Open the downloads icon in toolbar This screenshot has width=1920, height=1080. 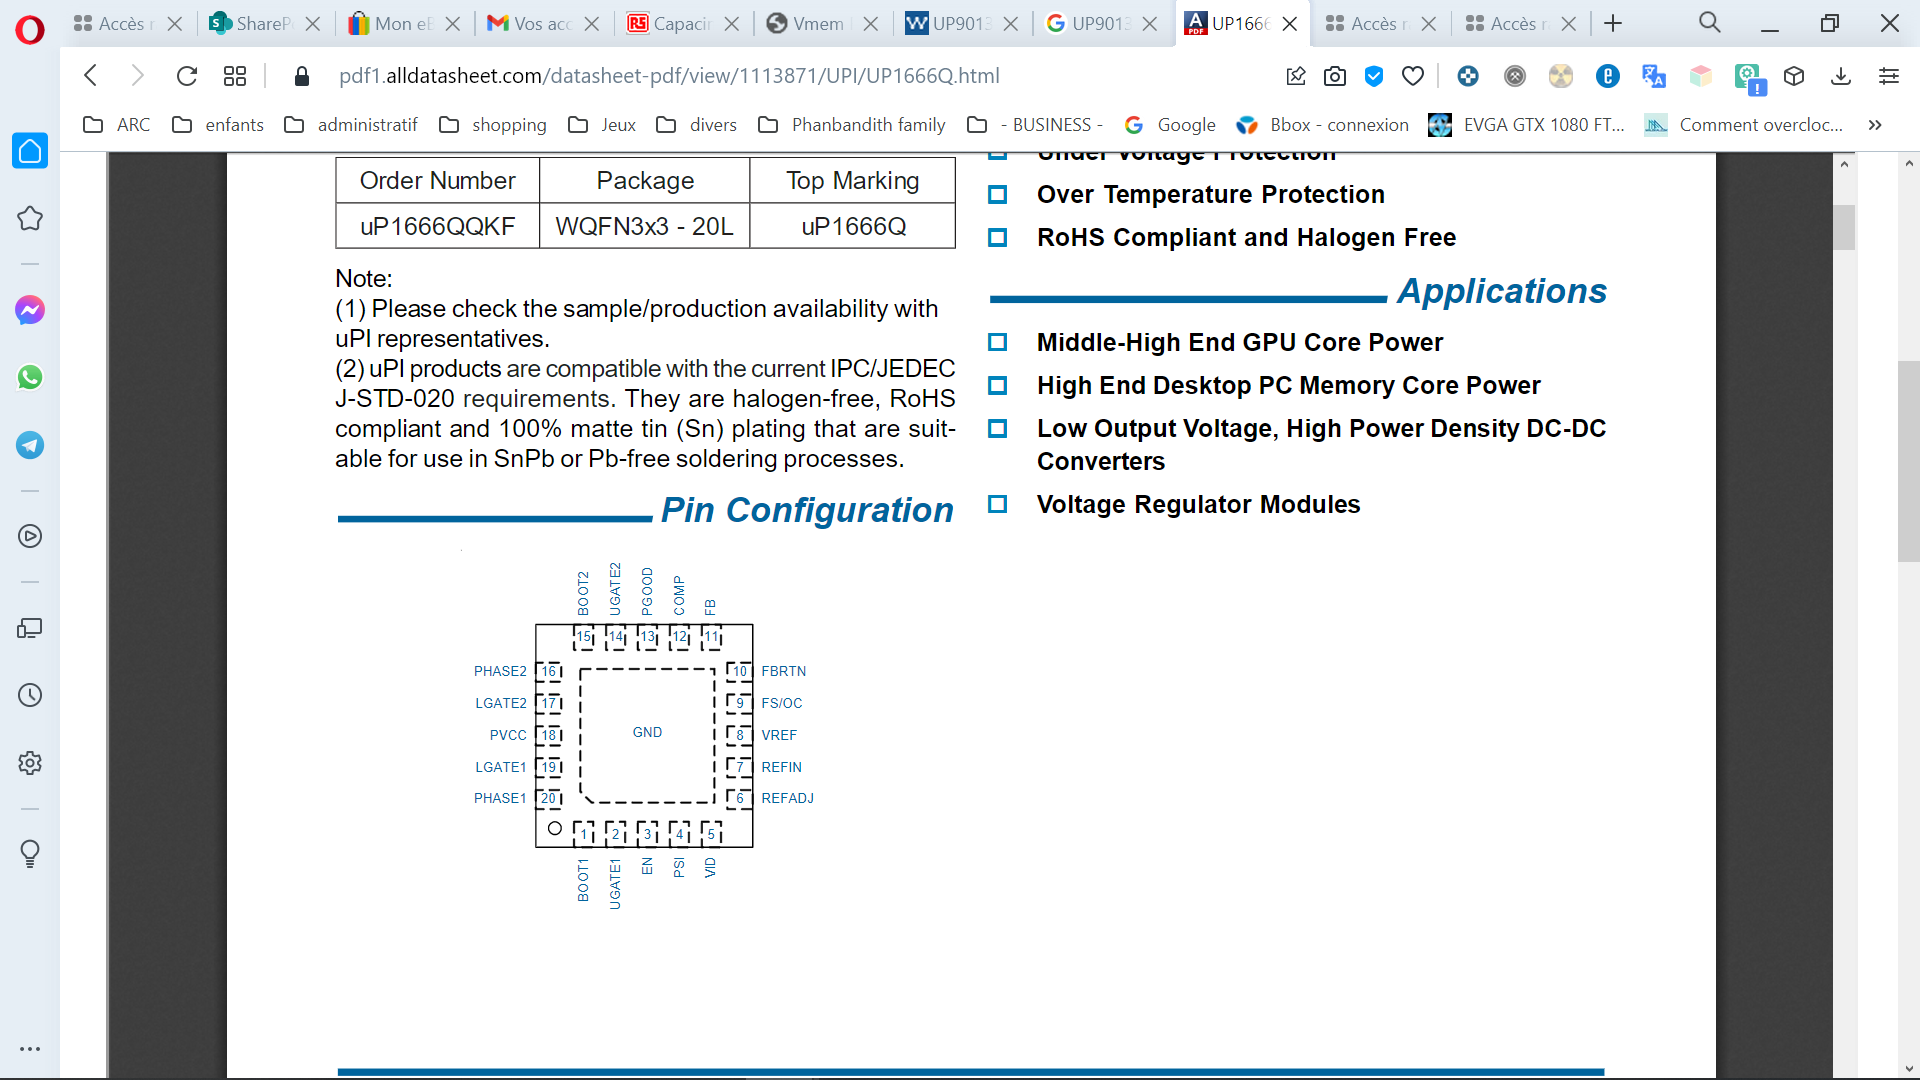pos(1840,76)
